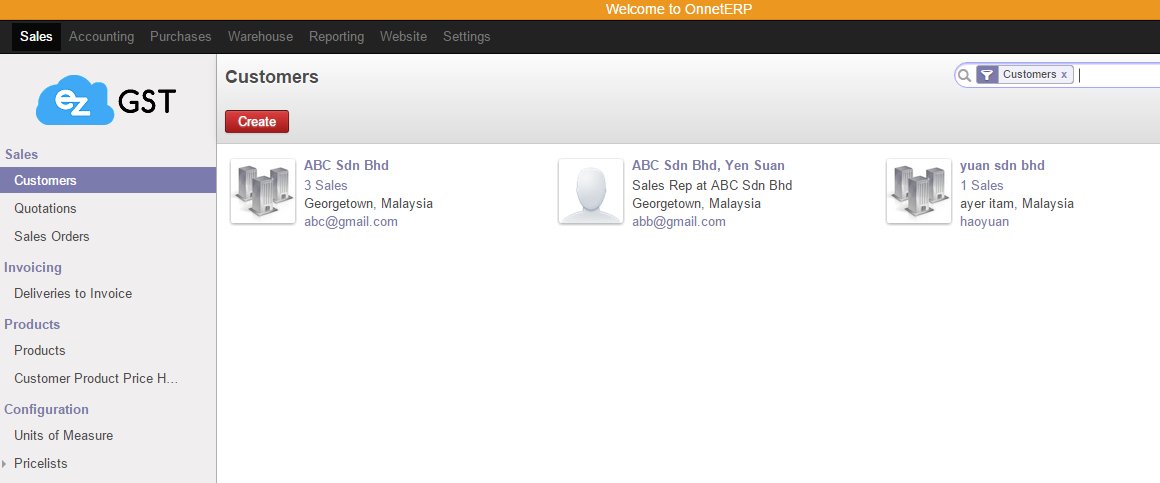1160x483 pixels.
Task: Click the haoyuan email link
Action: tap(985, 222)
